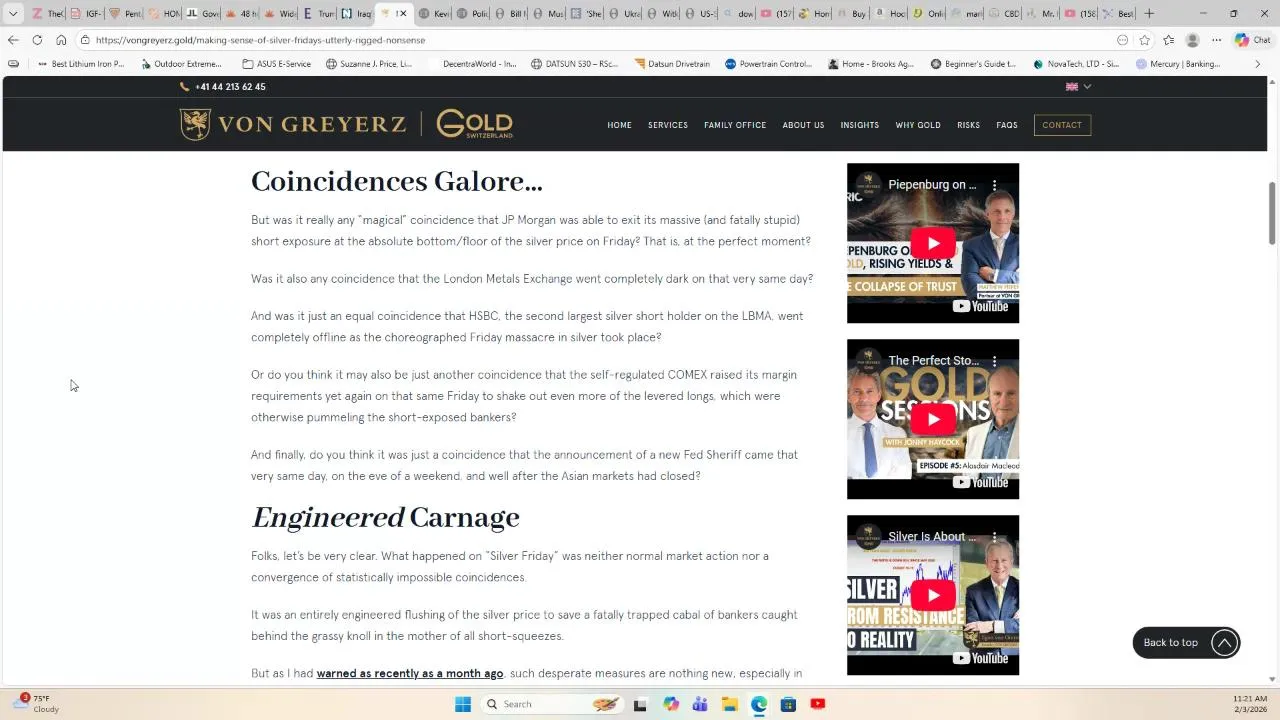Switch to the Gov tab
Screen dimensions: 1280x720
(204, 14)
